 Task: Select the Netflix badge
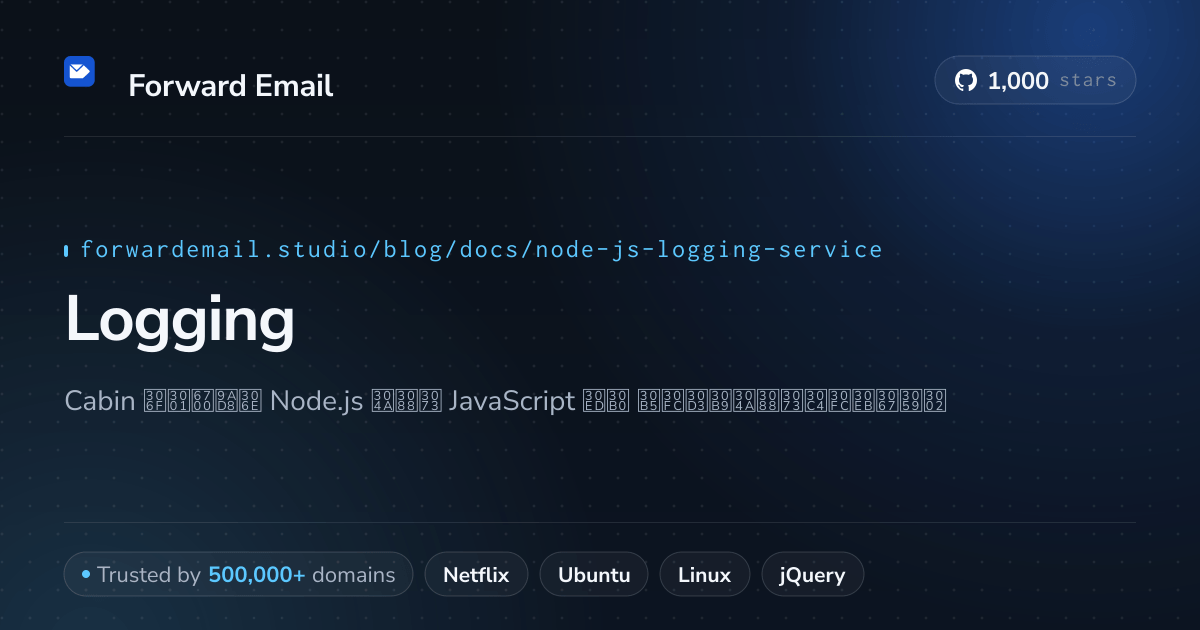click(476, 575)
